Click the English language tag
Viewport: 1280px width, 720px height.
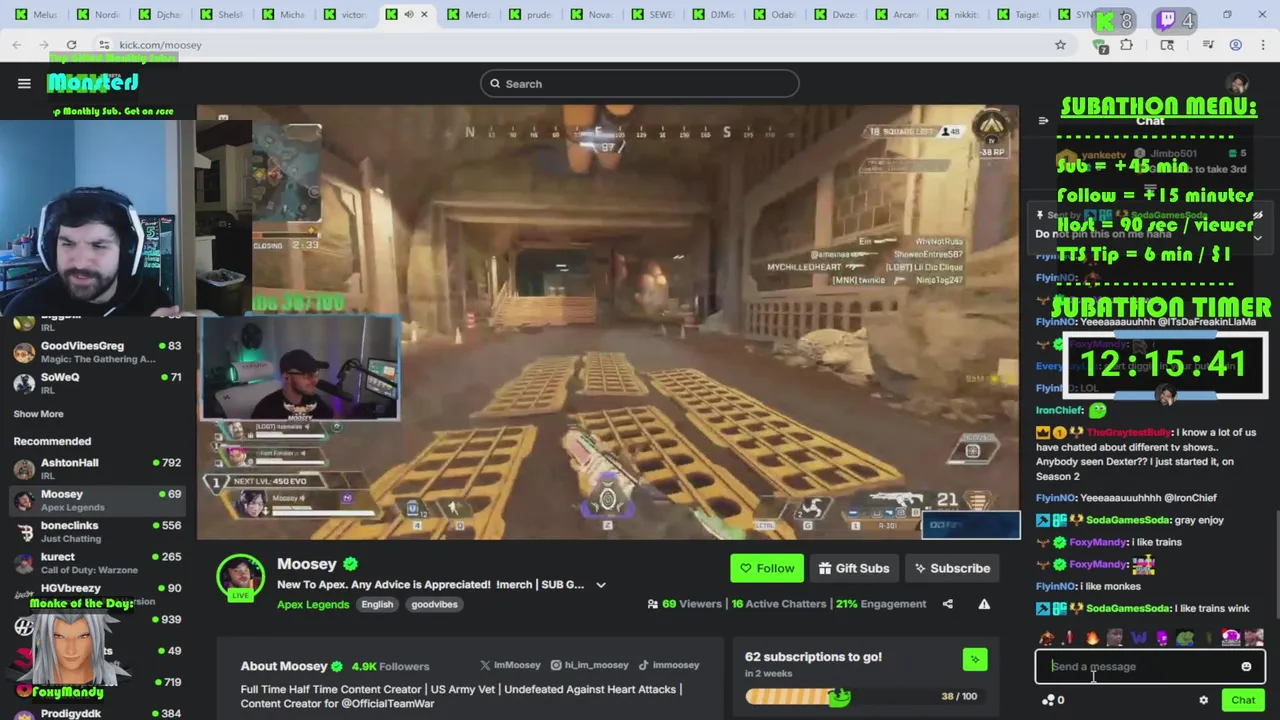(x=377, y=604)
